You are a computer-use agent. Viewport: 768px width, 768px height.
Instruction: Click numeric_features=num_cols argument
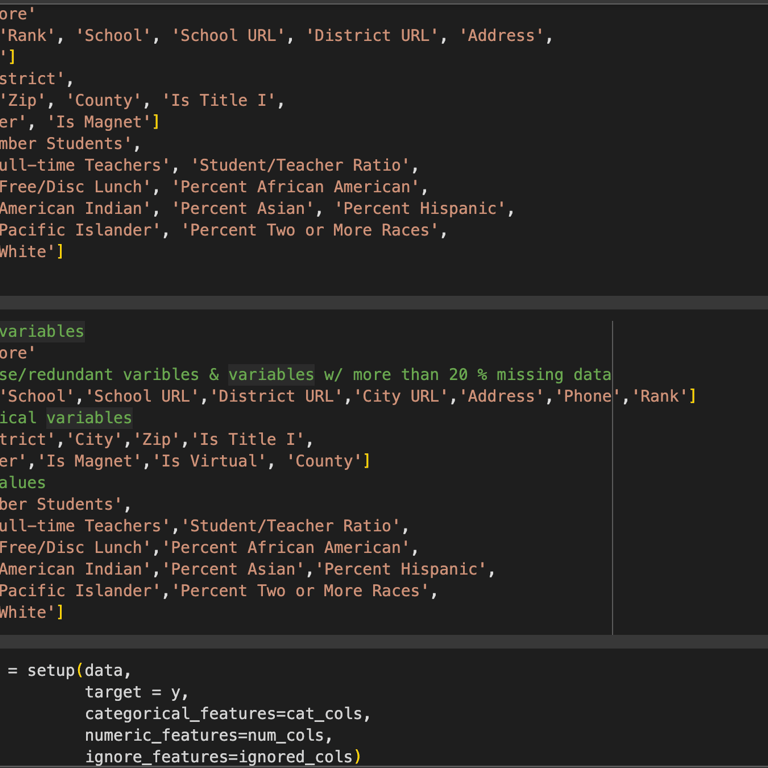(208, 736)
